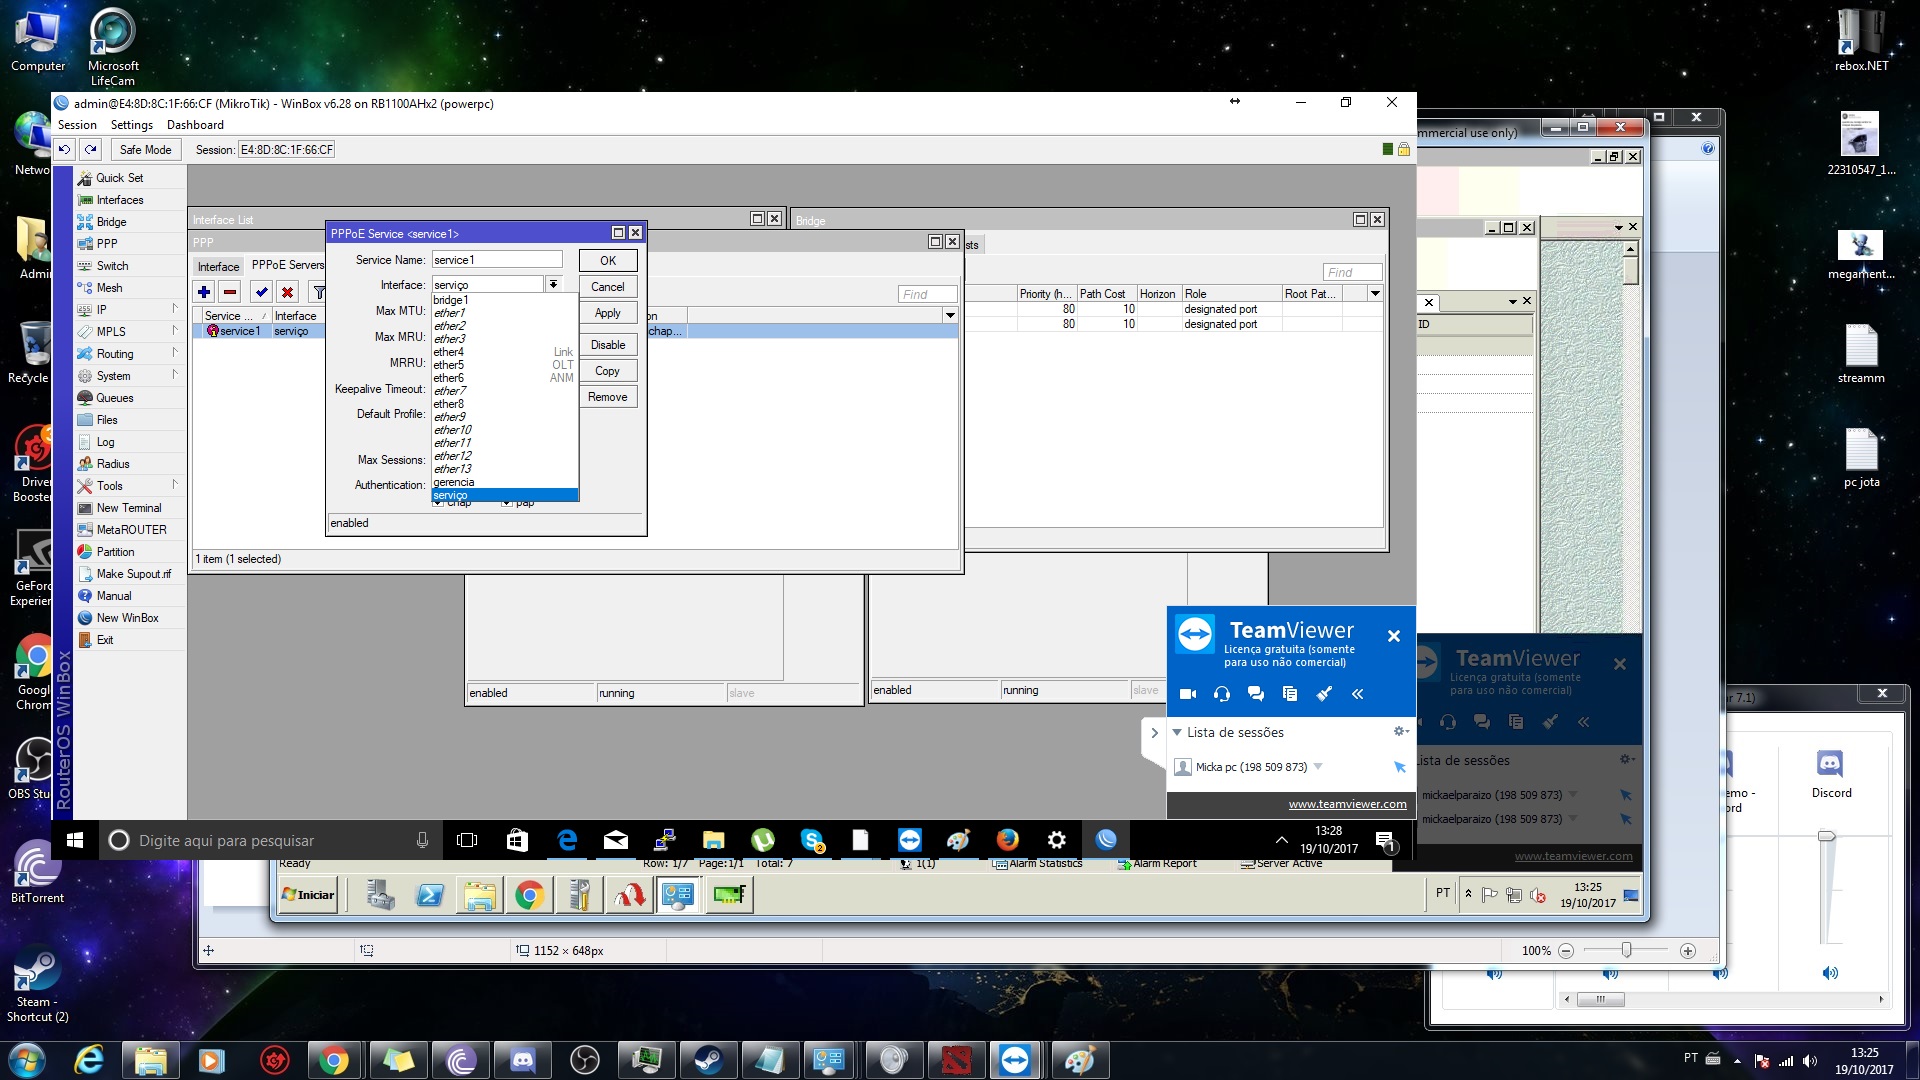The image size is (1920, 1080).
Task: Click the Service Name input field
Action: (x=497, y=260)
